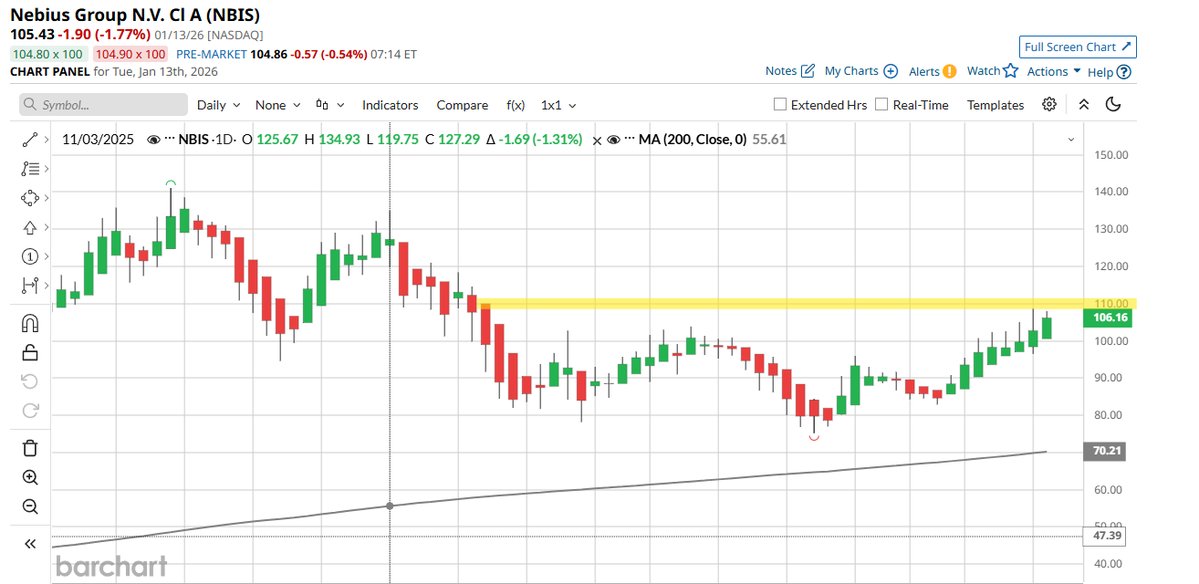Open Full Screen Chart
This screenshot has width=1199, height=584.
1077,47
